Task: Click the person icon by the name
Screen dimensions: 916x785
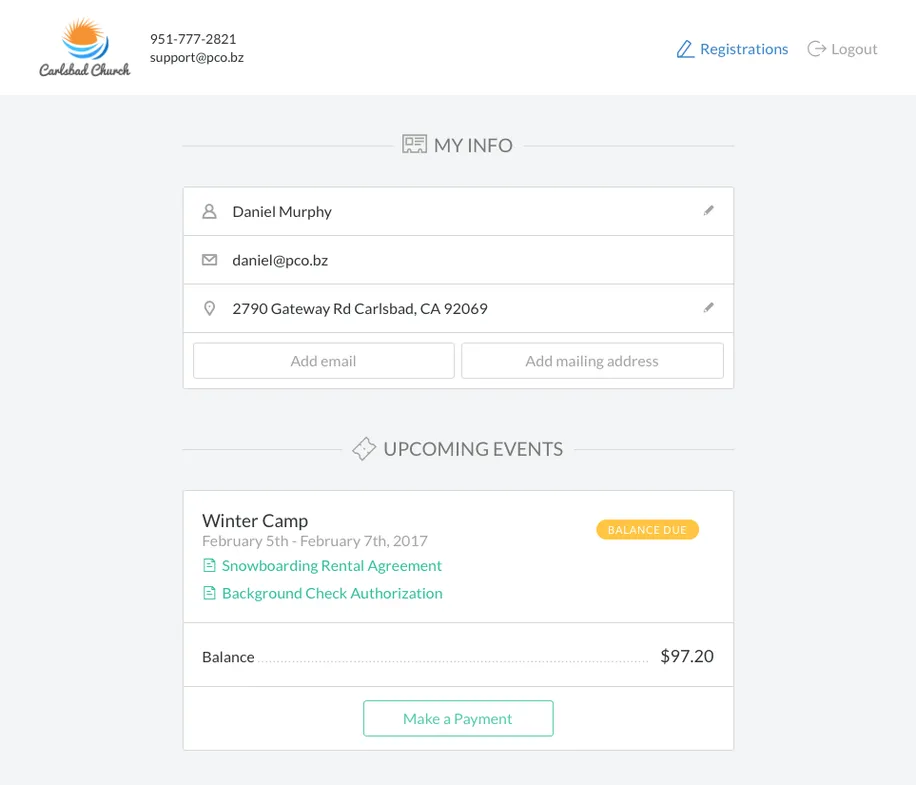Action: tap(209, 212)
